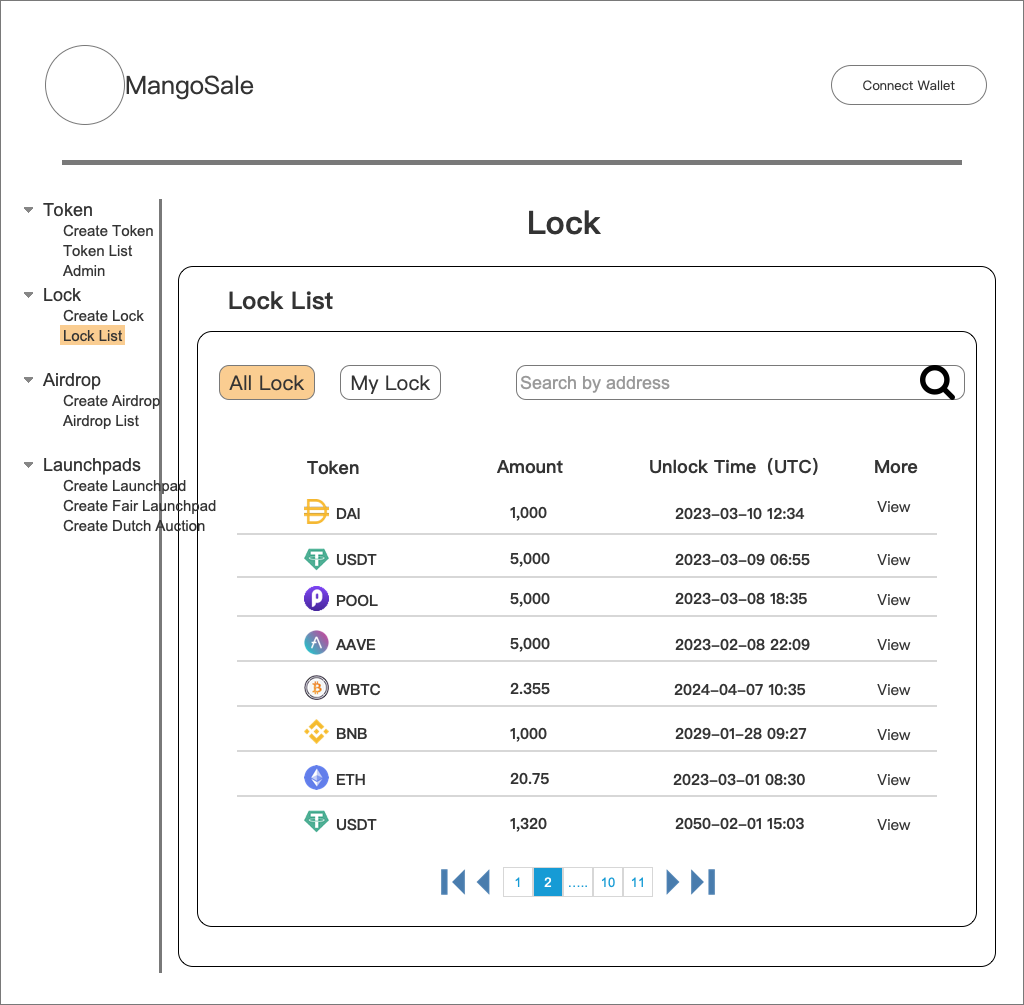
Task: Collapse the Lock section triangle
Action: (28, 295)
